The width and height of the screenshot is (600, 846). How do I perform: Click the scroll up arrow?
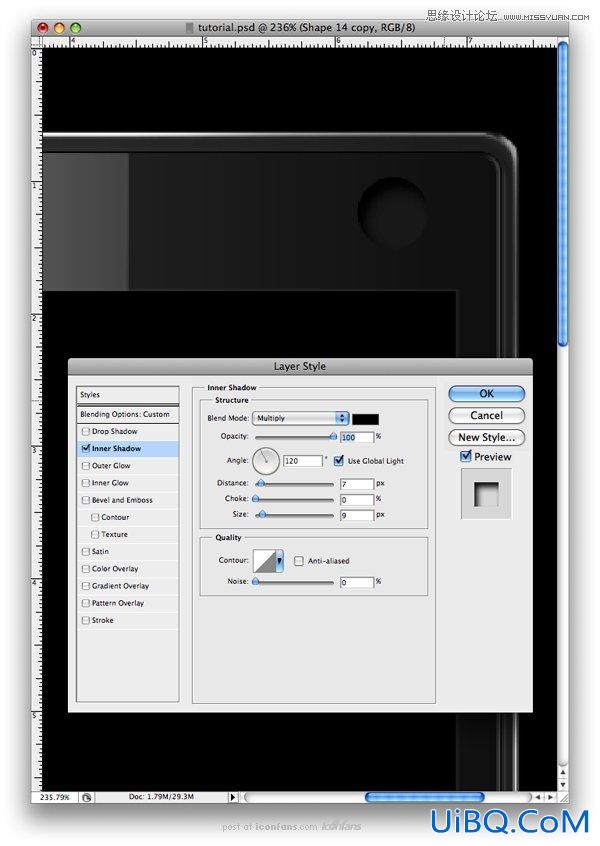tap(563, 773)
